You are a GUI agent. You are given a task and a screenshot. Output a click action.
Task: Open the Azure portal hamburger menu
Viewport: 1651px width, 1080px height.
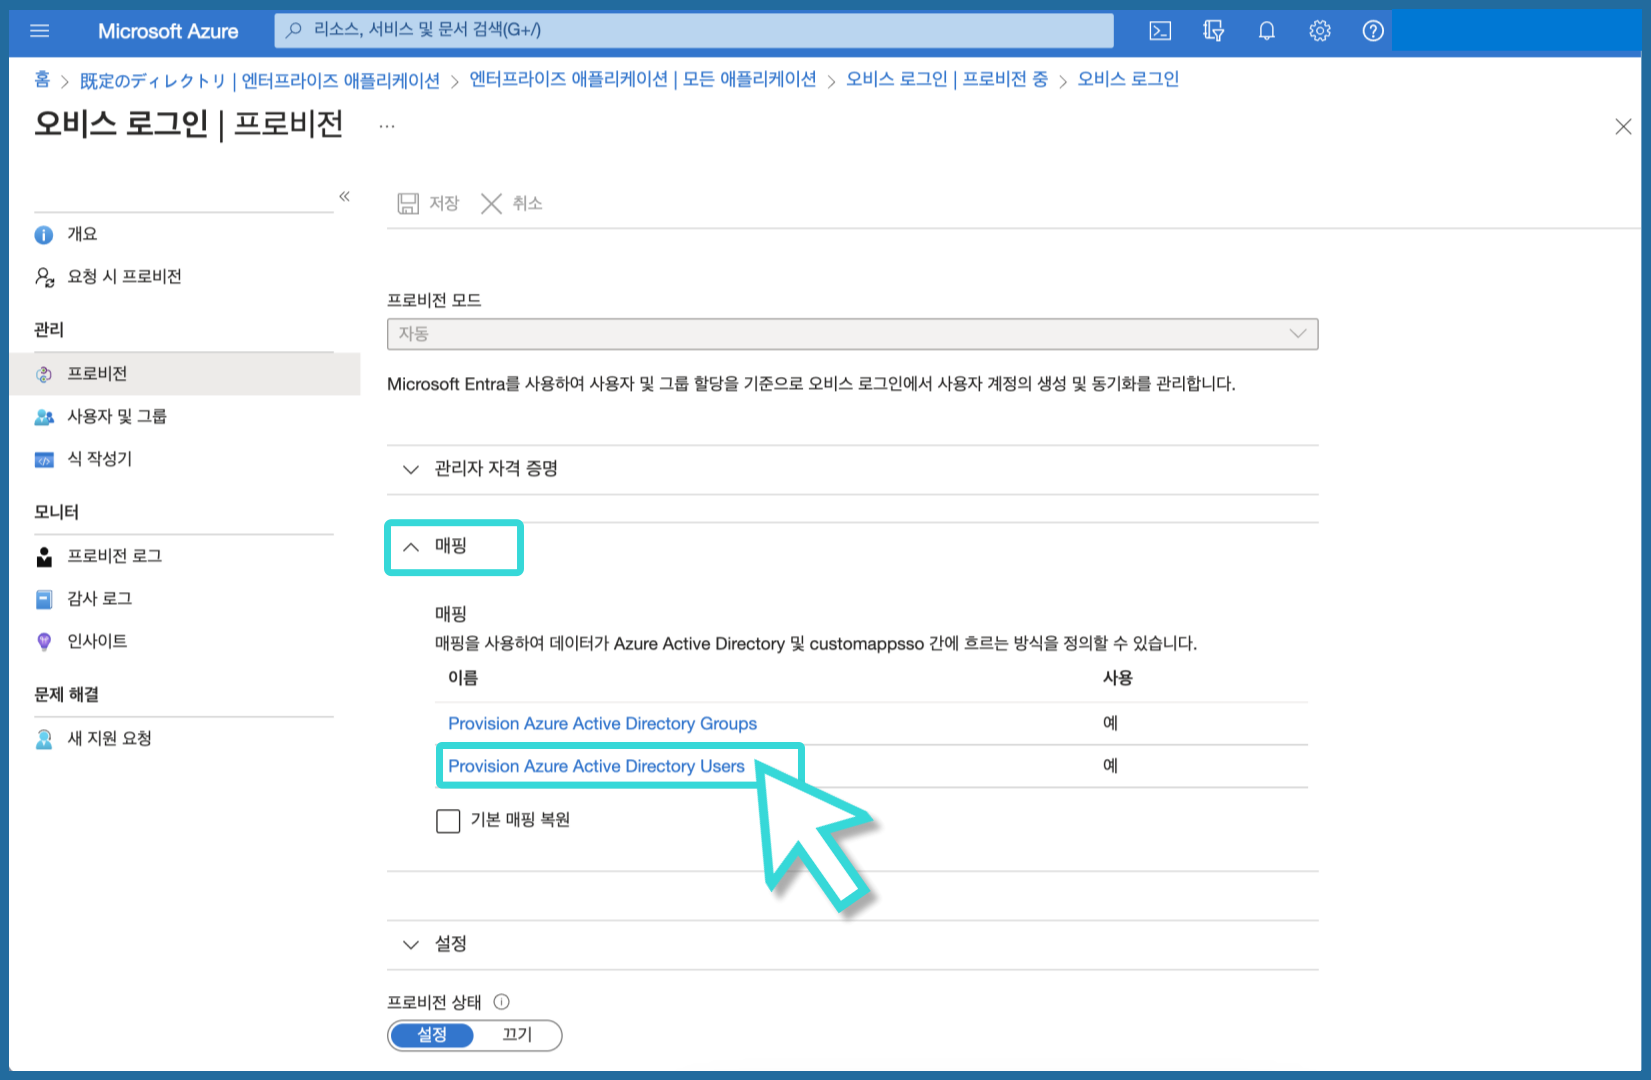(x=40, y=31)
